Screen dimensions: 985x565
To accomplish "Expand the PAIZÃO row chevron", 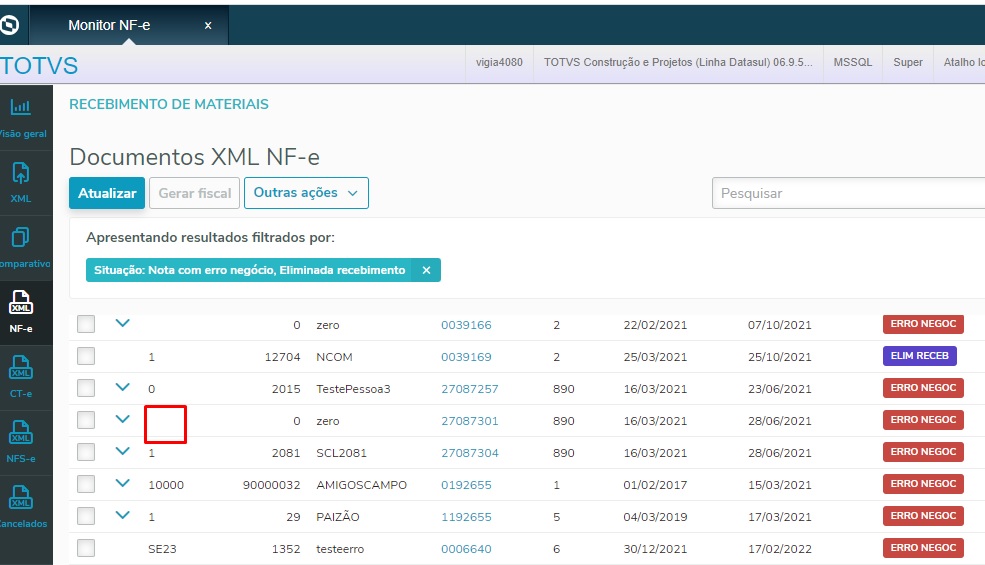I will [x=122, y=515].
